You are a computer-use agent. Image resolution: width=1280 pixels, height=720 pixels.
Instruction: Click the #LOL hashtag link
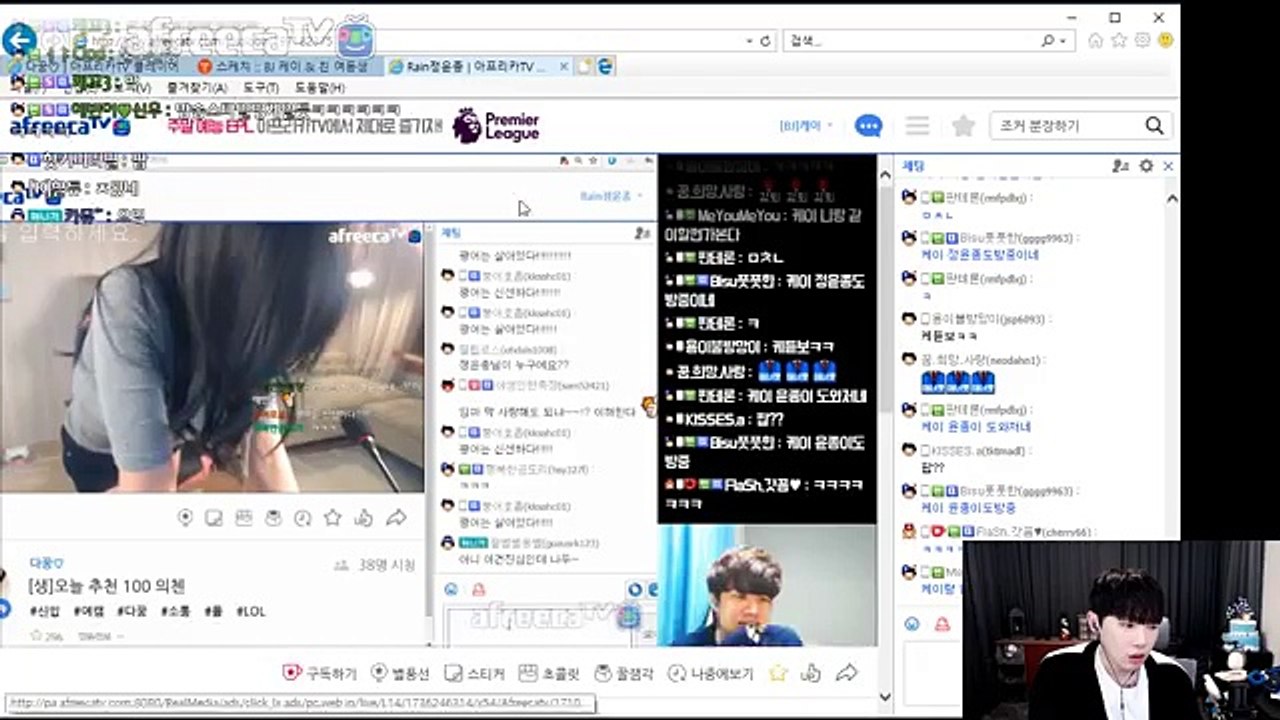click(x=251, y=611)
